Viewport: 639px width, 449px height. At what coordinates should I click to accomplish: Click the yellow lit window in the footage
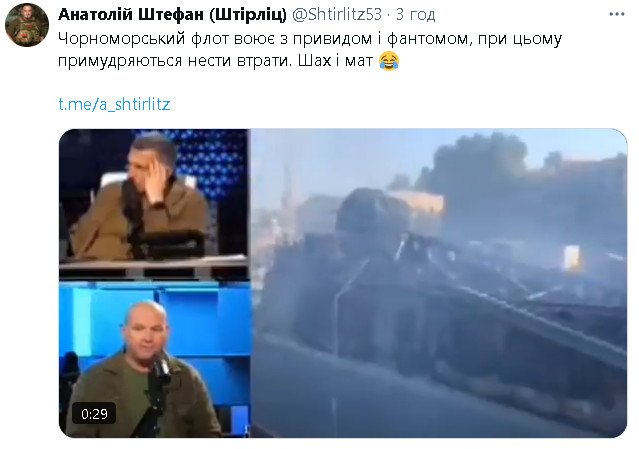tap(572, 258)
